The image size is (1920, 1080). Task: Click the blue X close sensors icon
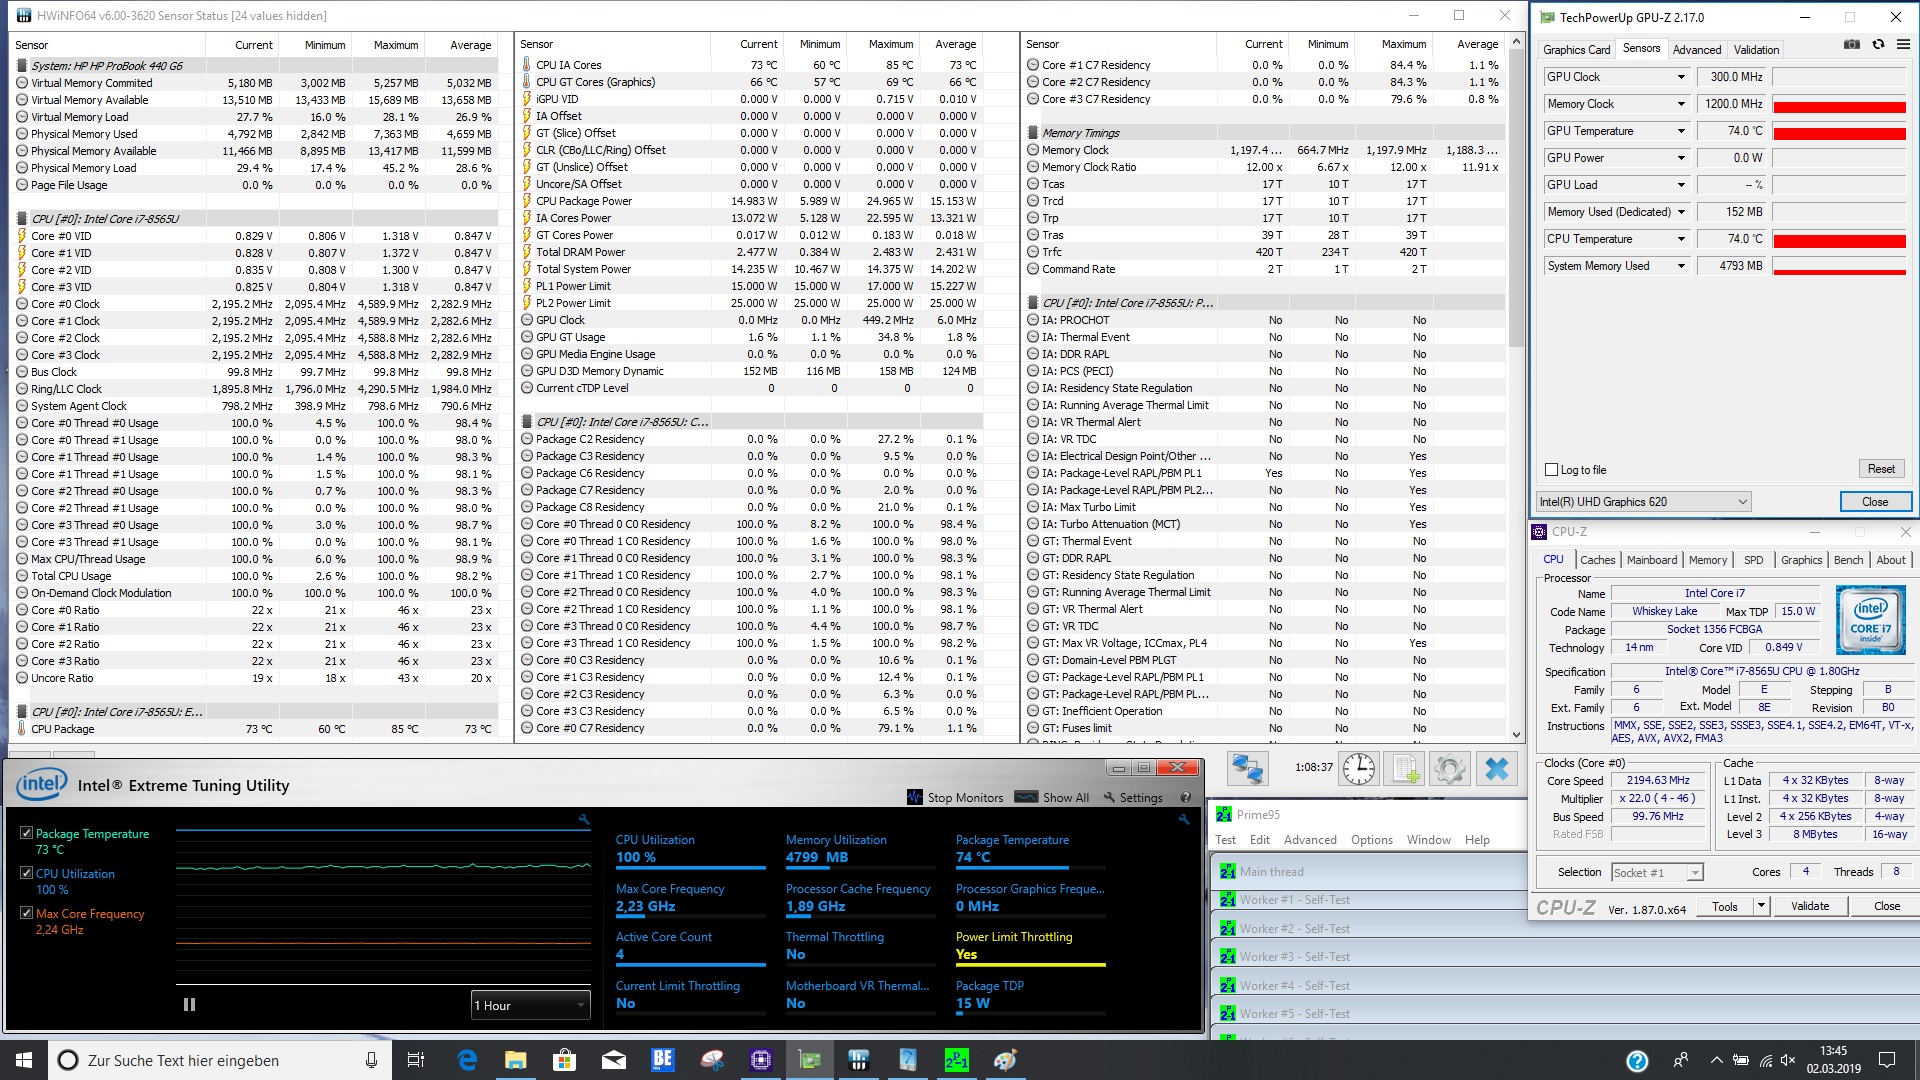click(1497, 768)
